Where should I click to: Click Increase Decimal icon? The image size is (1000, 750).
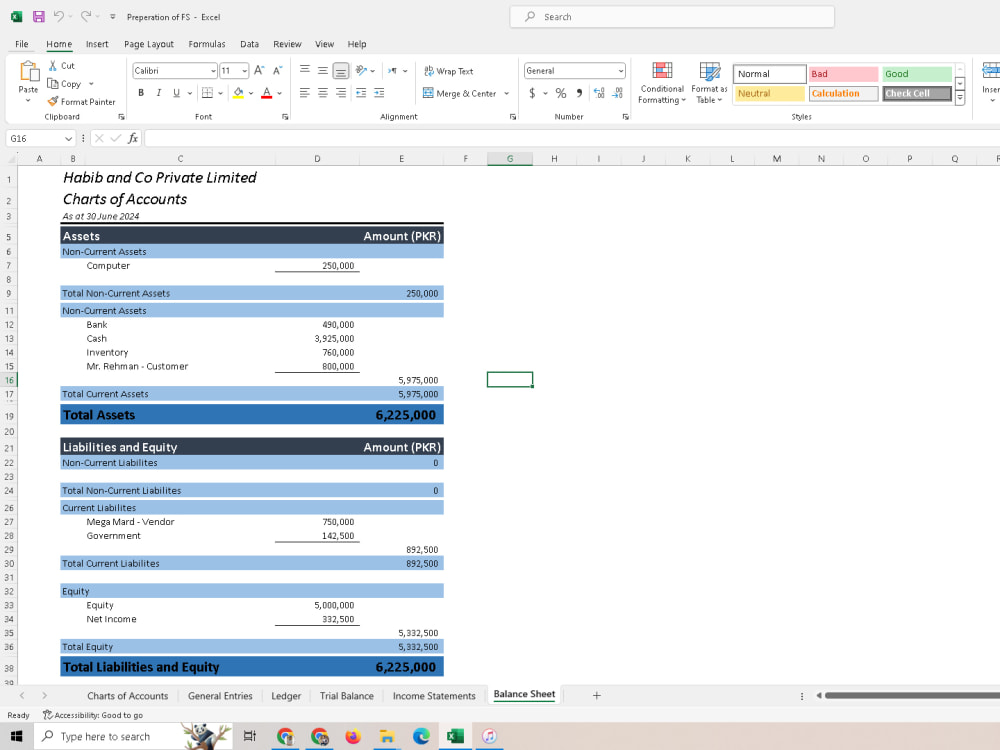coord(599,93)
